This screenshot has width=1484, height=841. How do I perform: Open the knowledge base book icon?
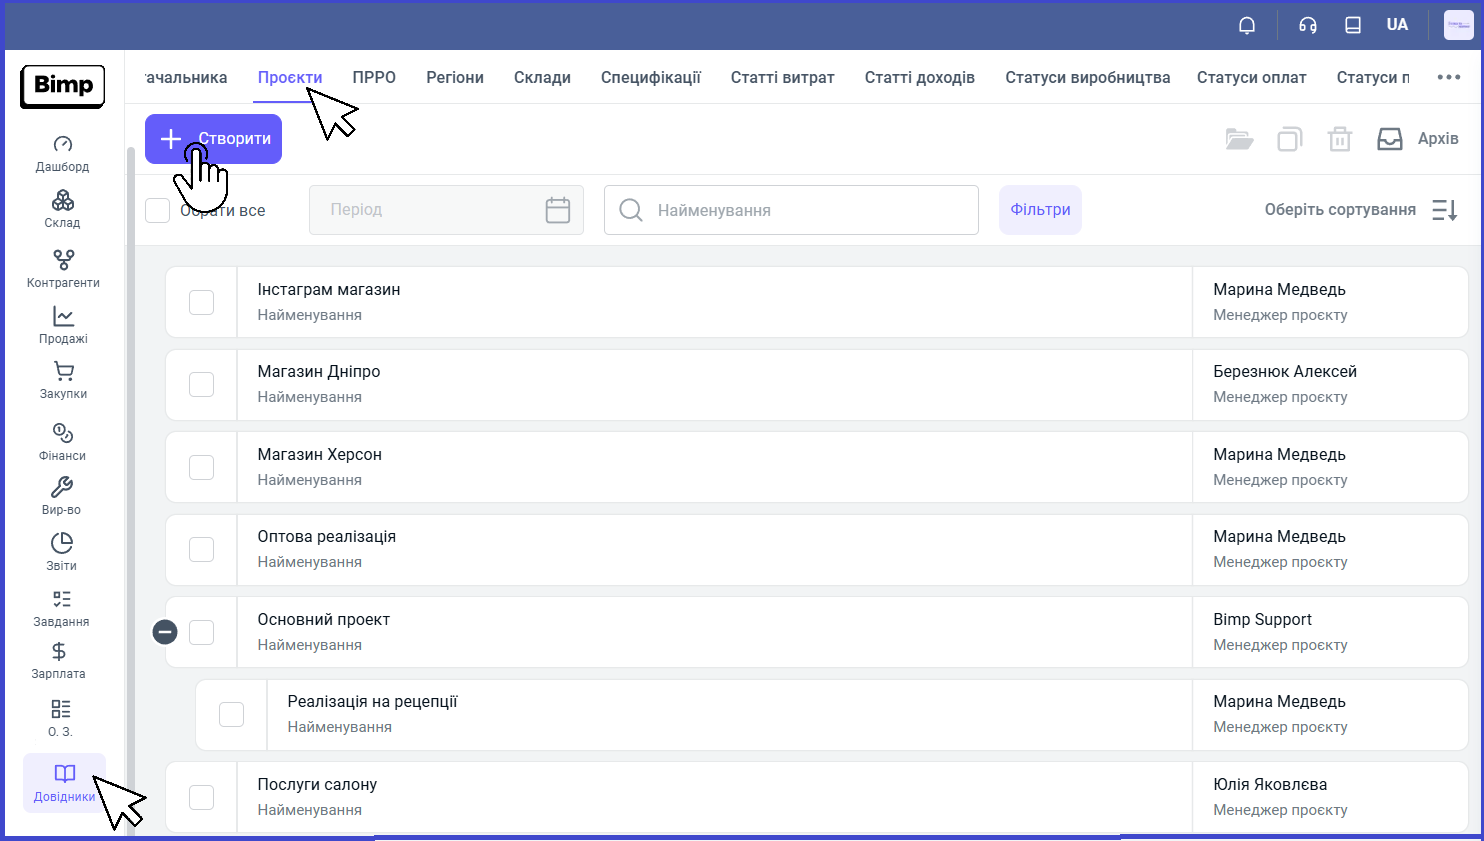[1353, 25]
